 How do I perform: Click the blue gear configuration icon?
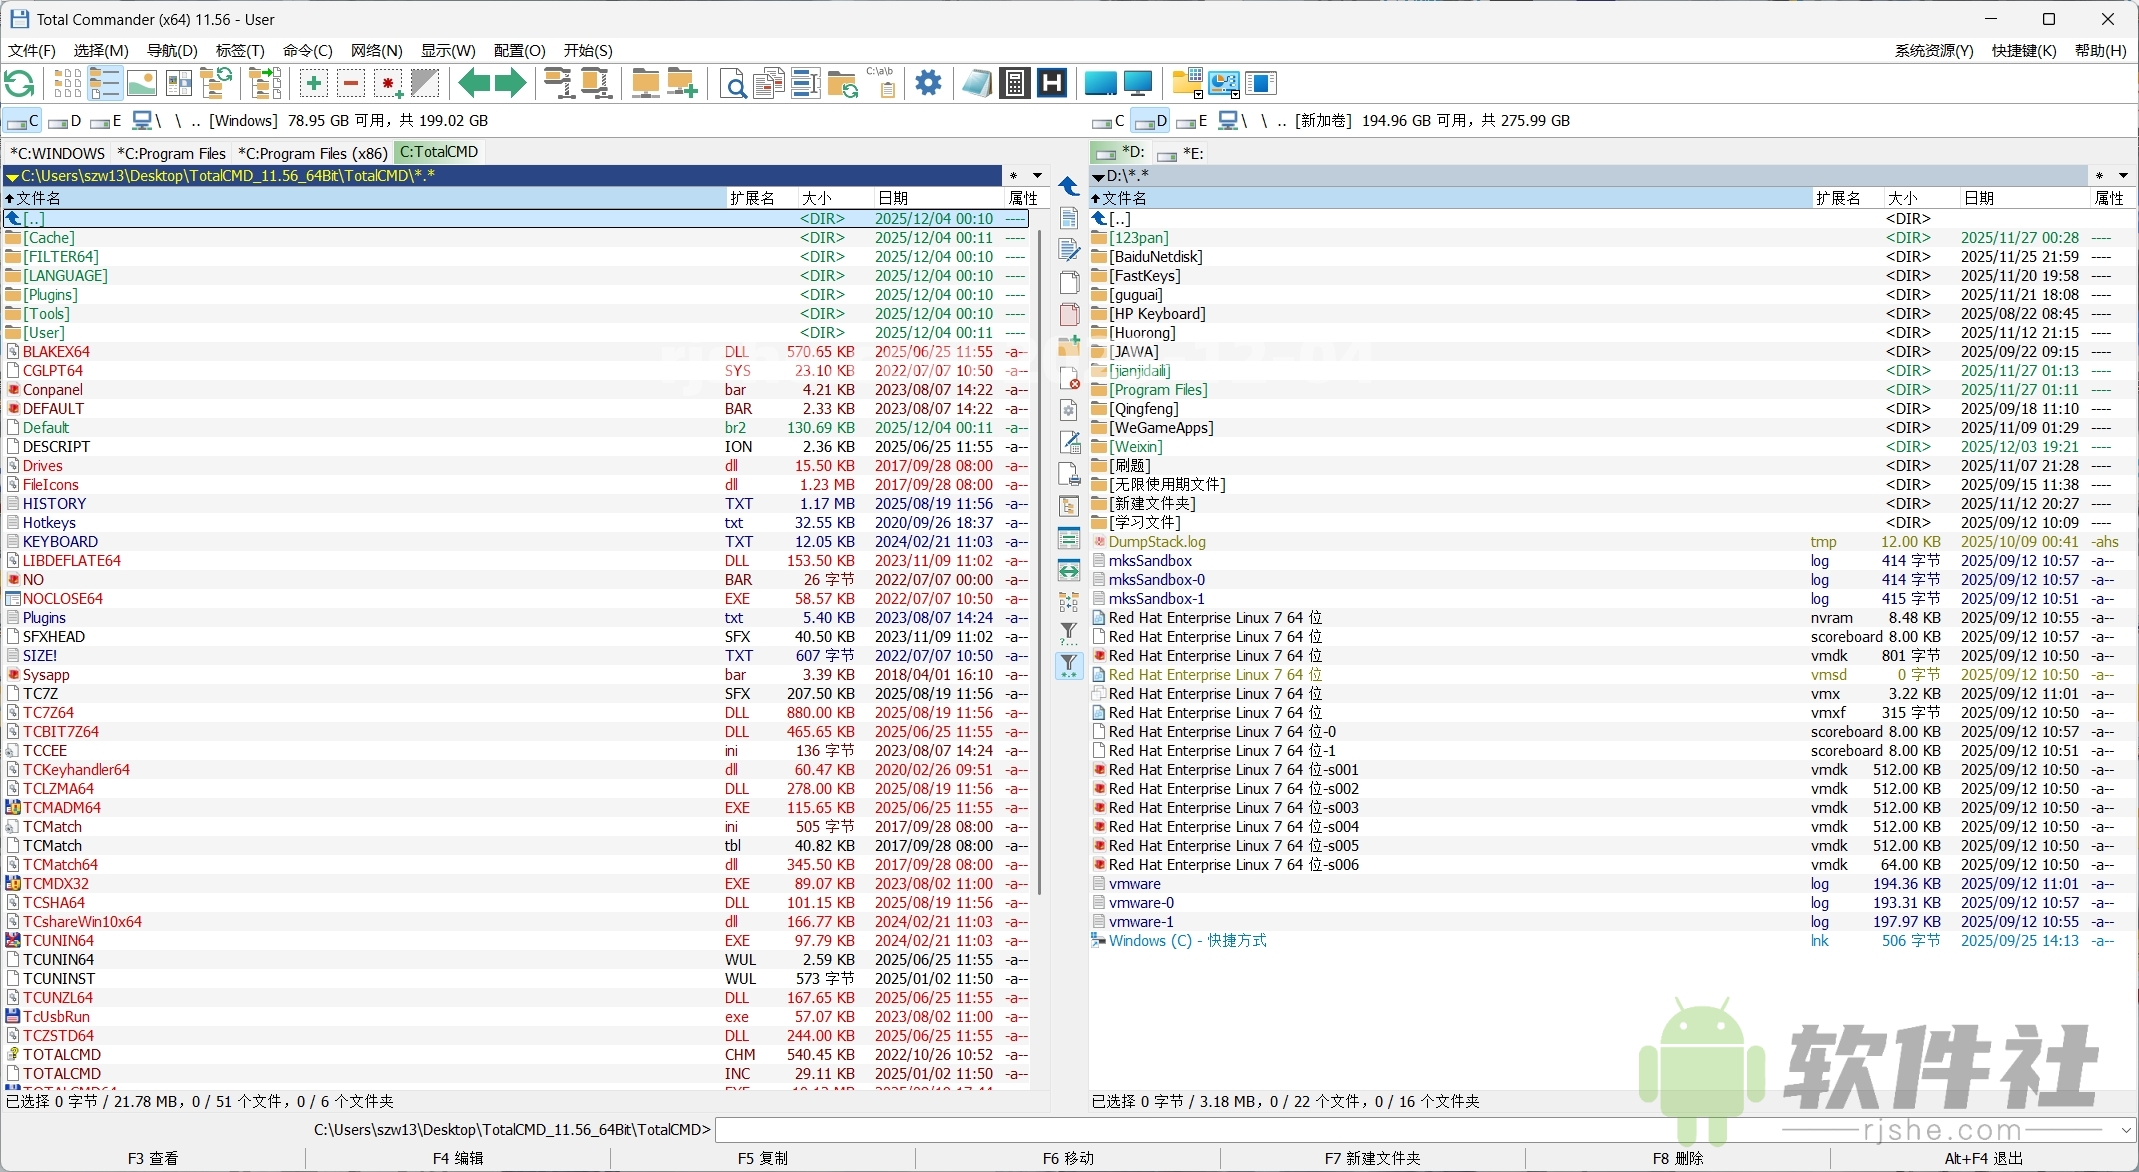click(x=928, y=83)
